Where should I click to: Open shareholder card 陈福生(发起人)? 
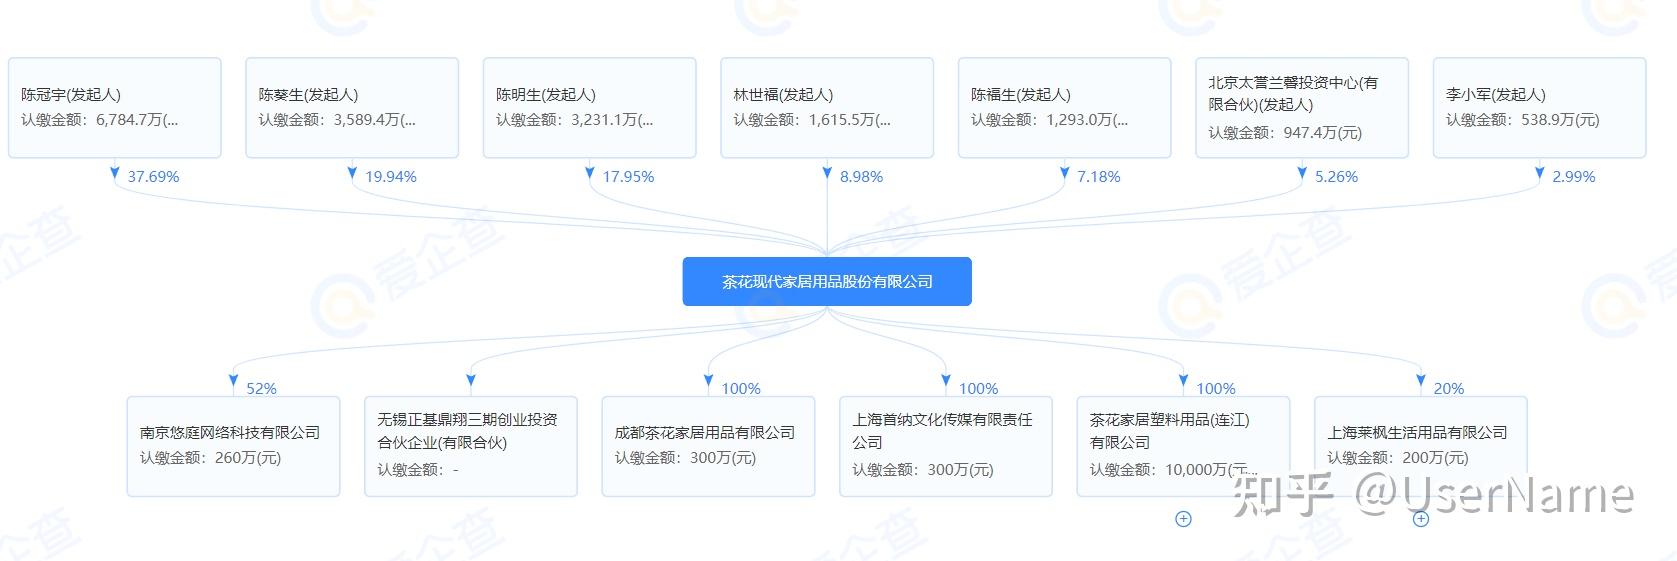(1065, 108)
